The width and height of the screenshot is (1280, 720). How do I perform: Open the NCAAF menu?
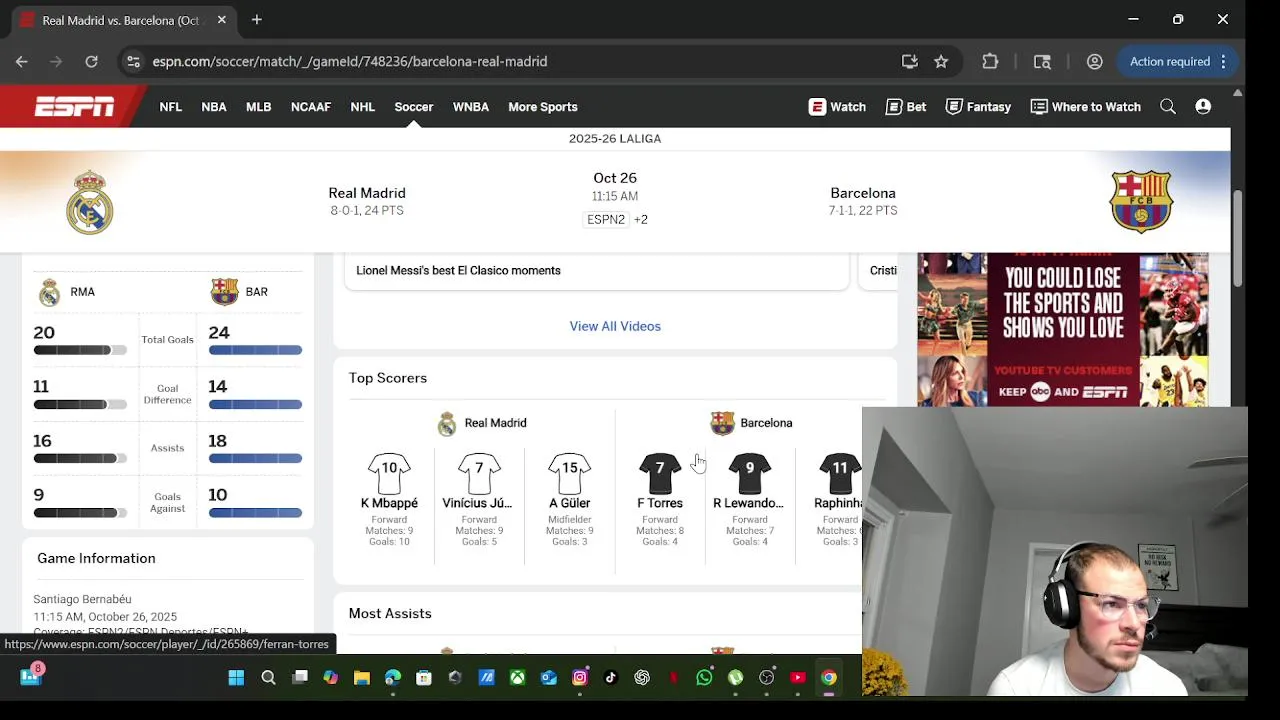(x=311, y=107)
